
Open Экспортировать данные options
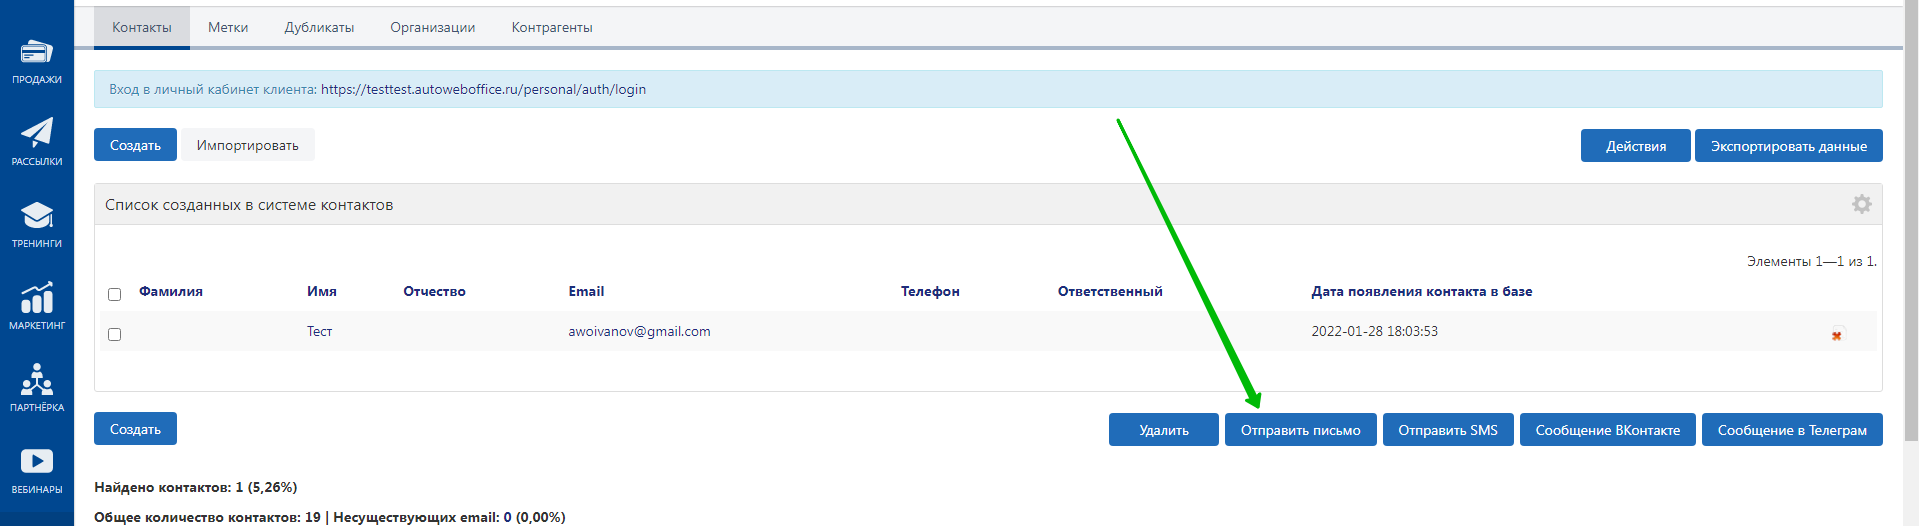(x=1788, y=146)
